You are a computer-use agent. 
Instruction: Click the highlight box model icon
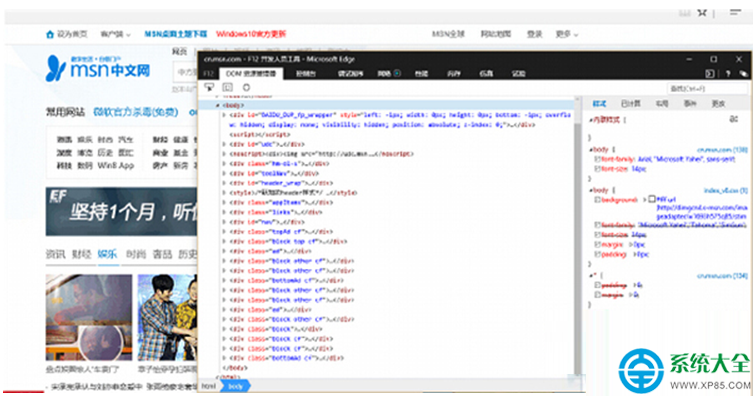228,87
